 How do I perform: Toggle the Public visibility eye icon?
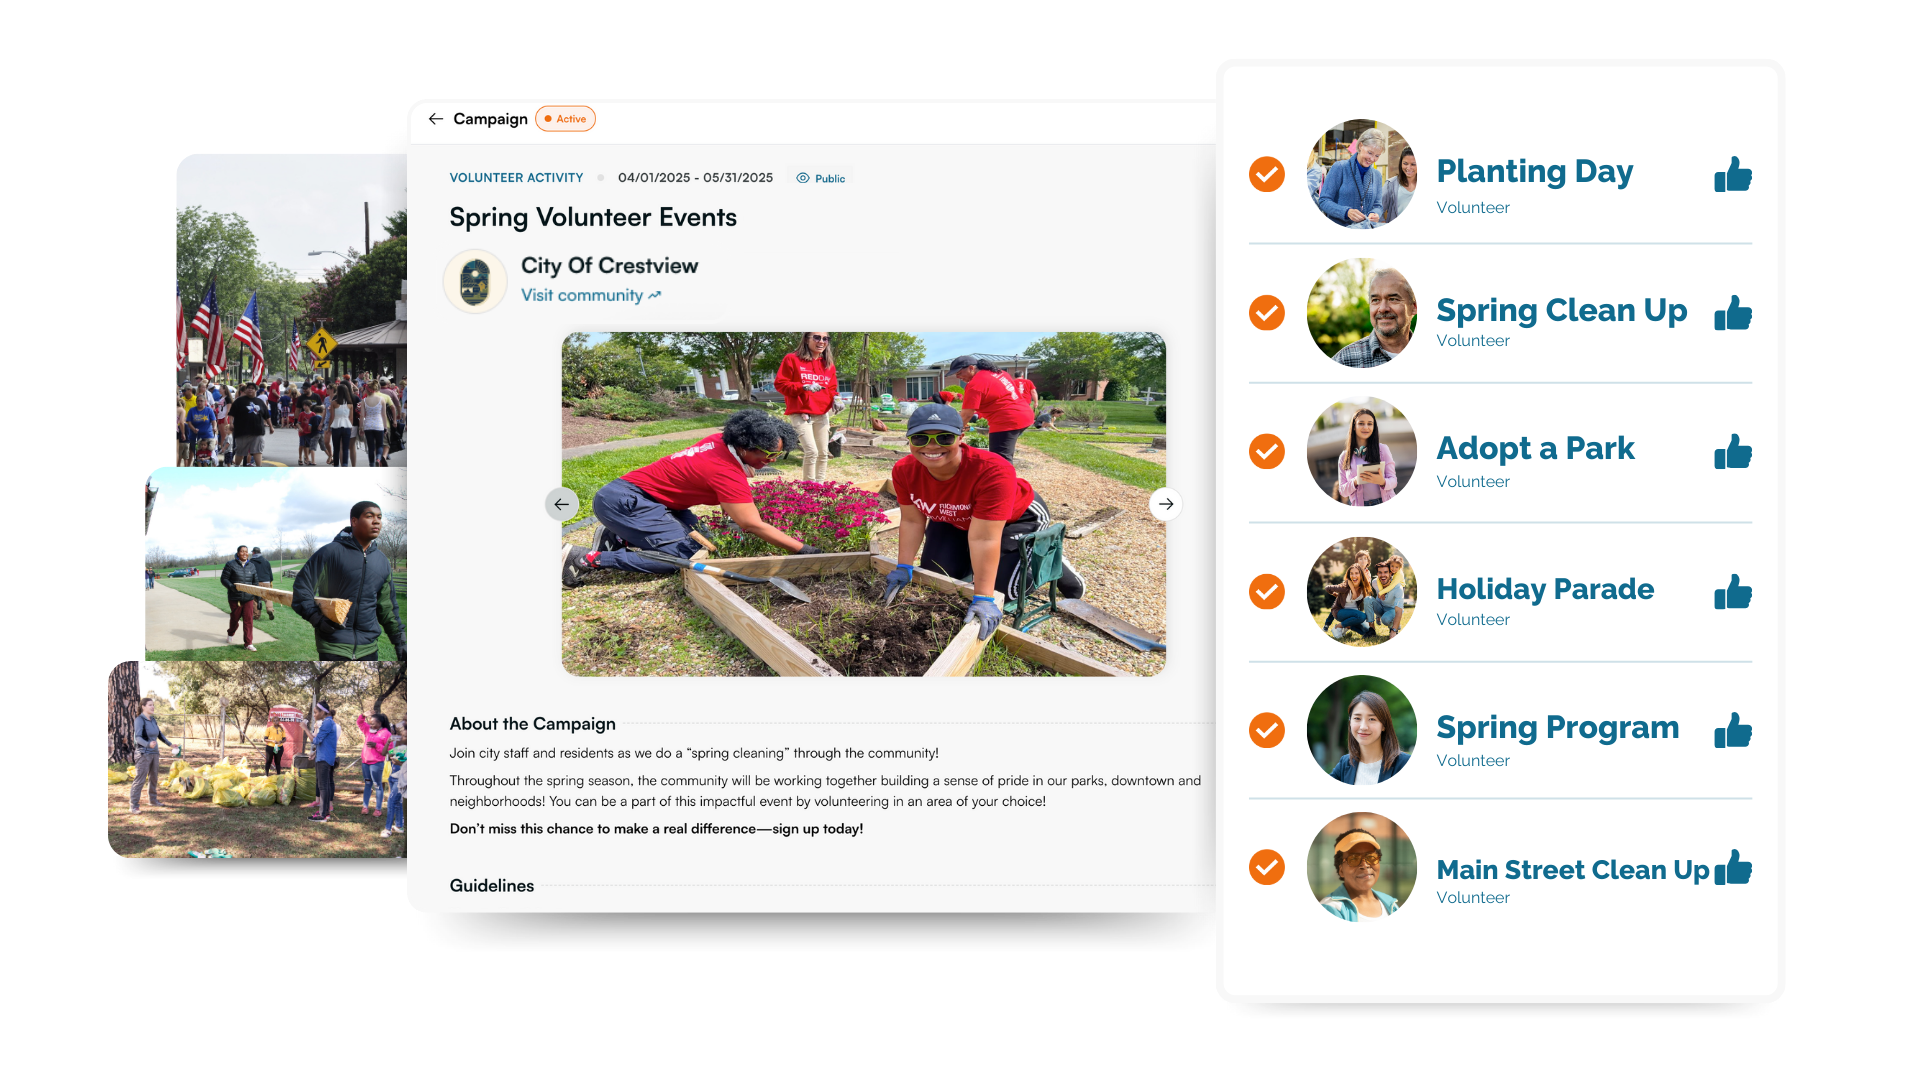pos(802,178)
